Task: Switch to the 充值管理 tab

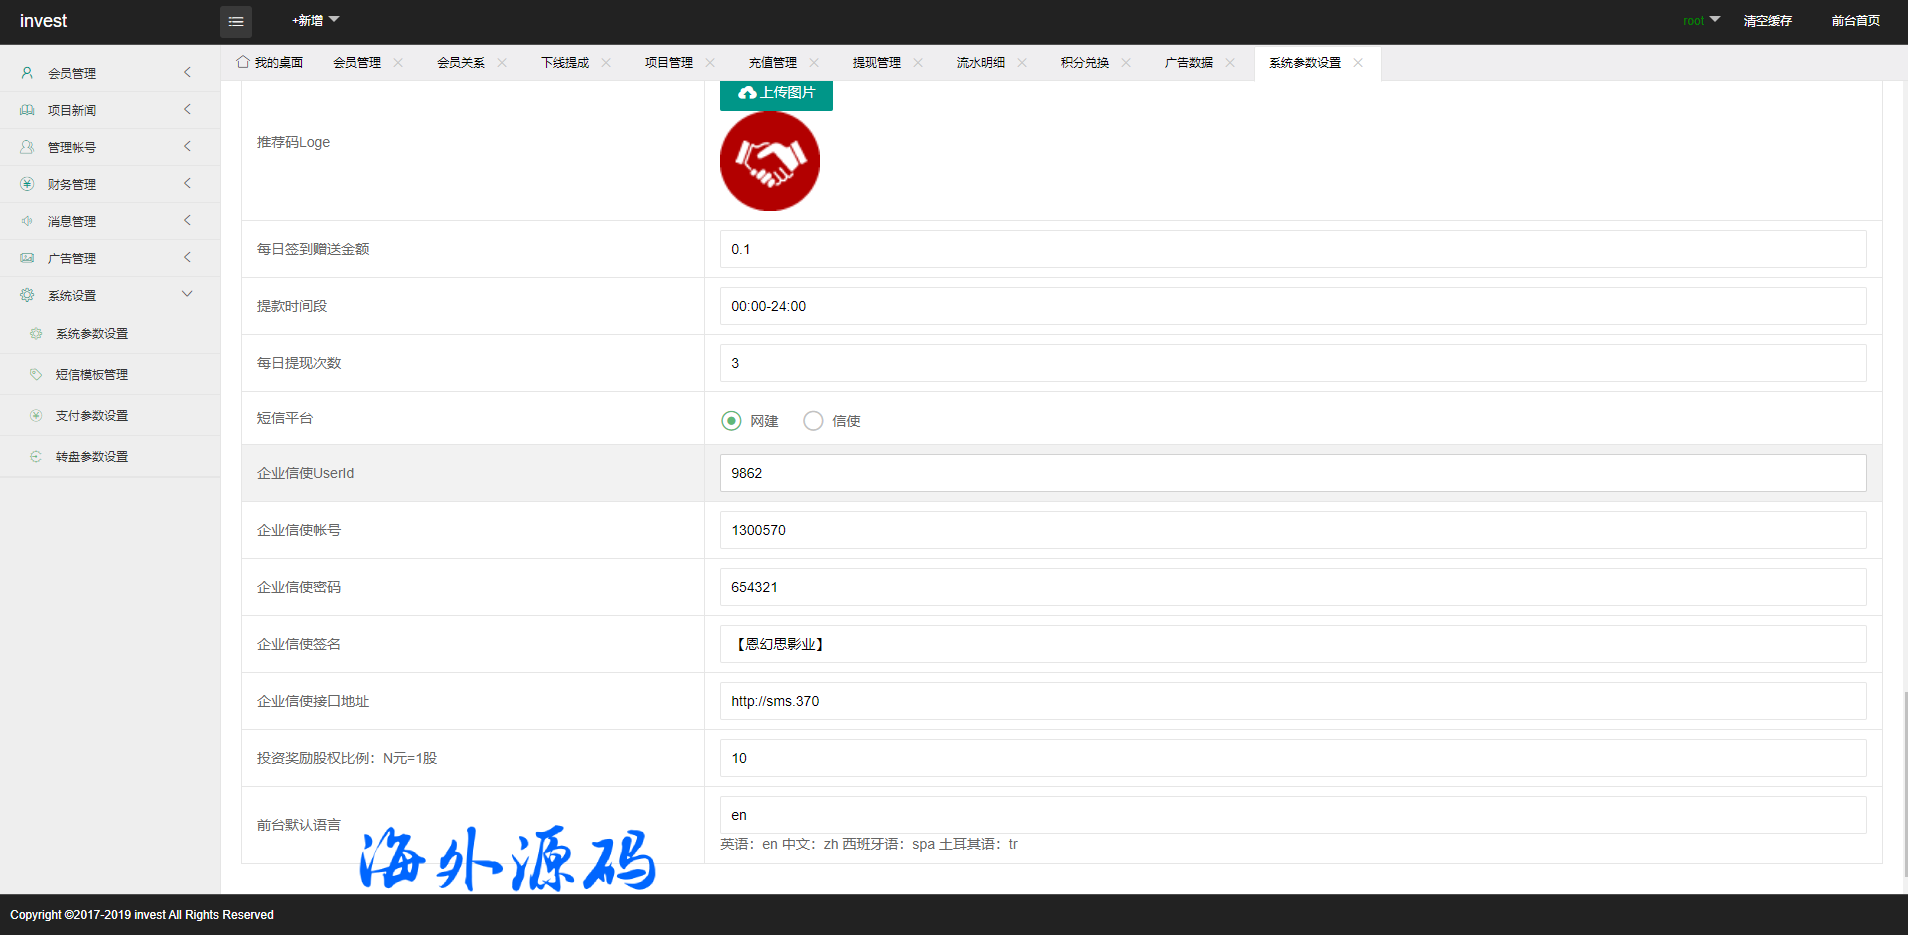Action: coord(772,62)
